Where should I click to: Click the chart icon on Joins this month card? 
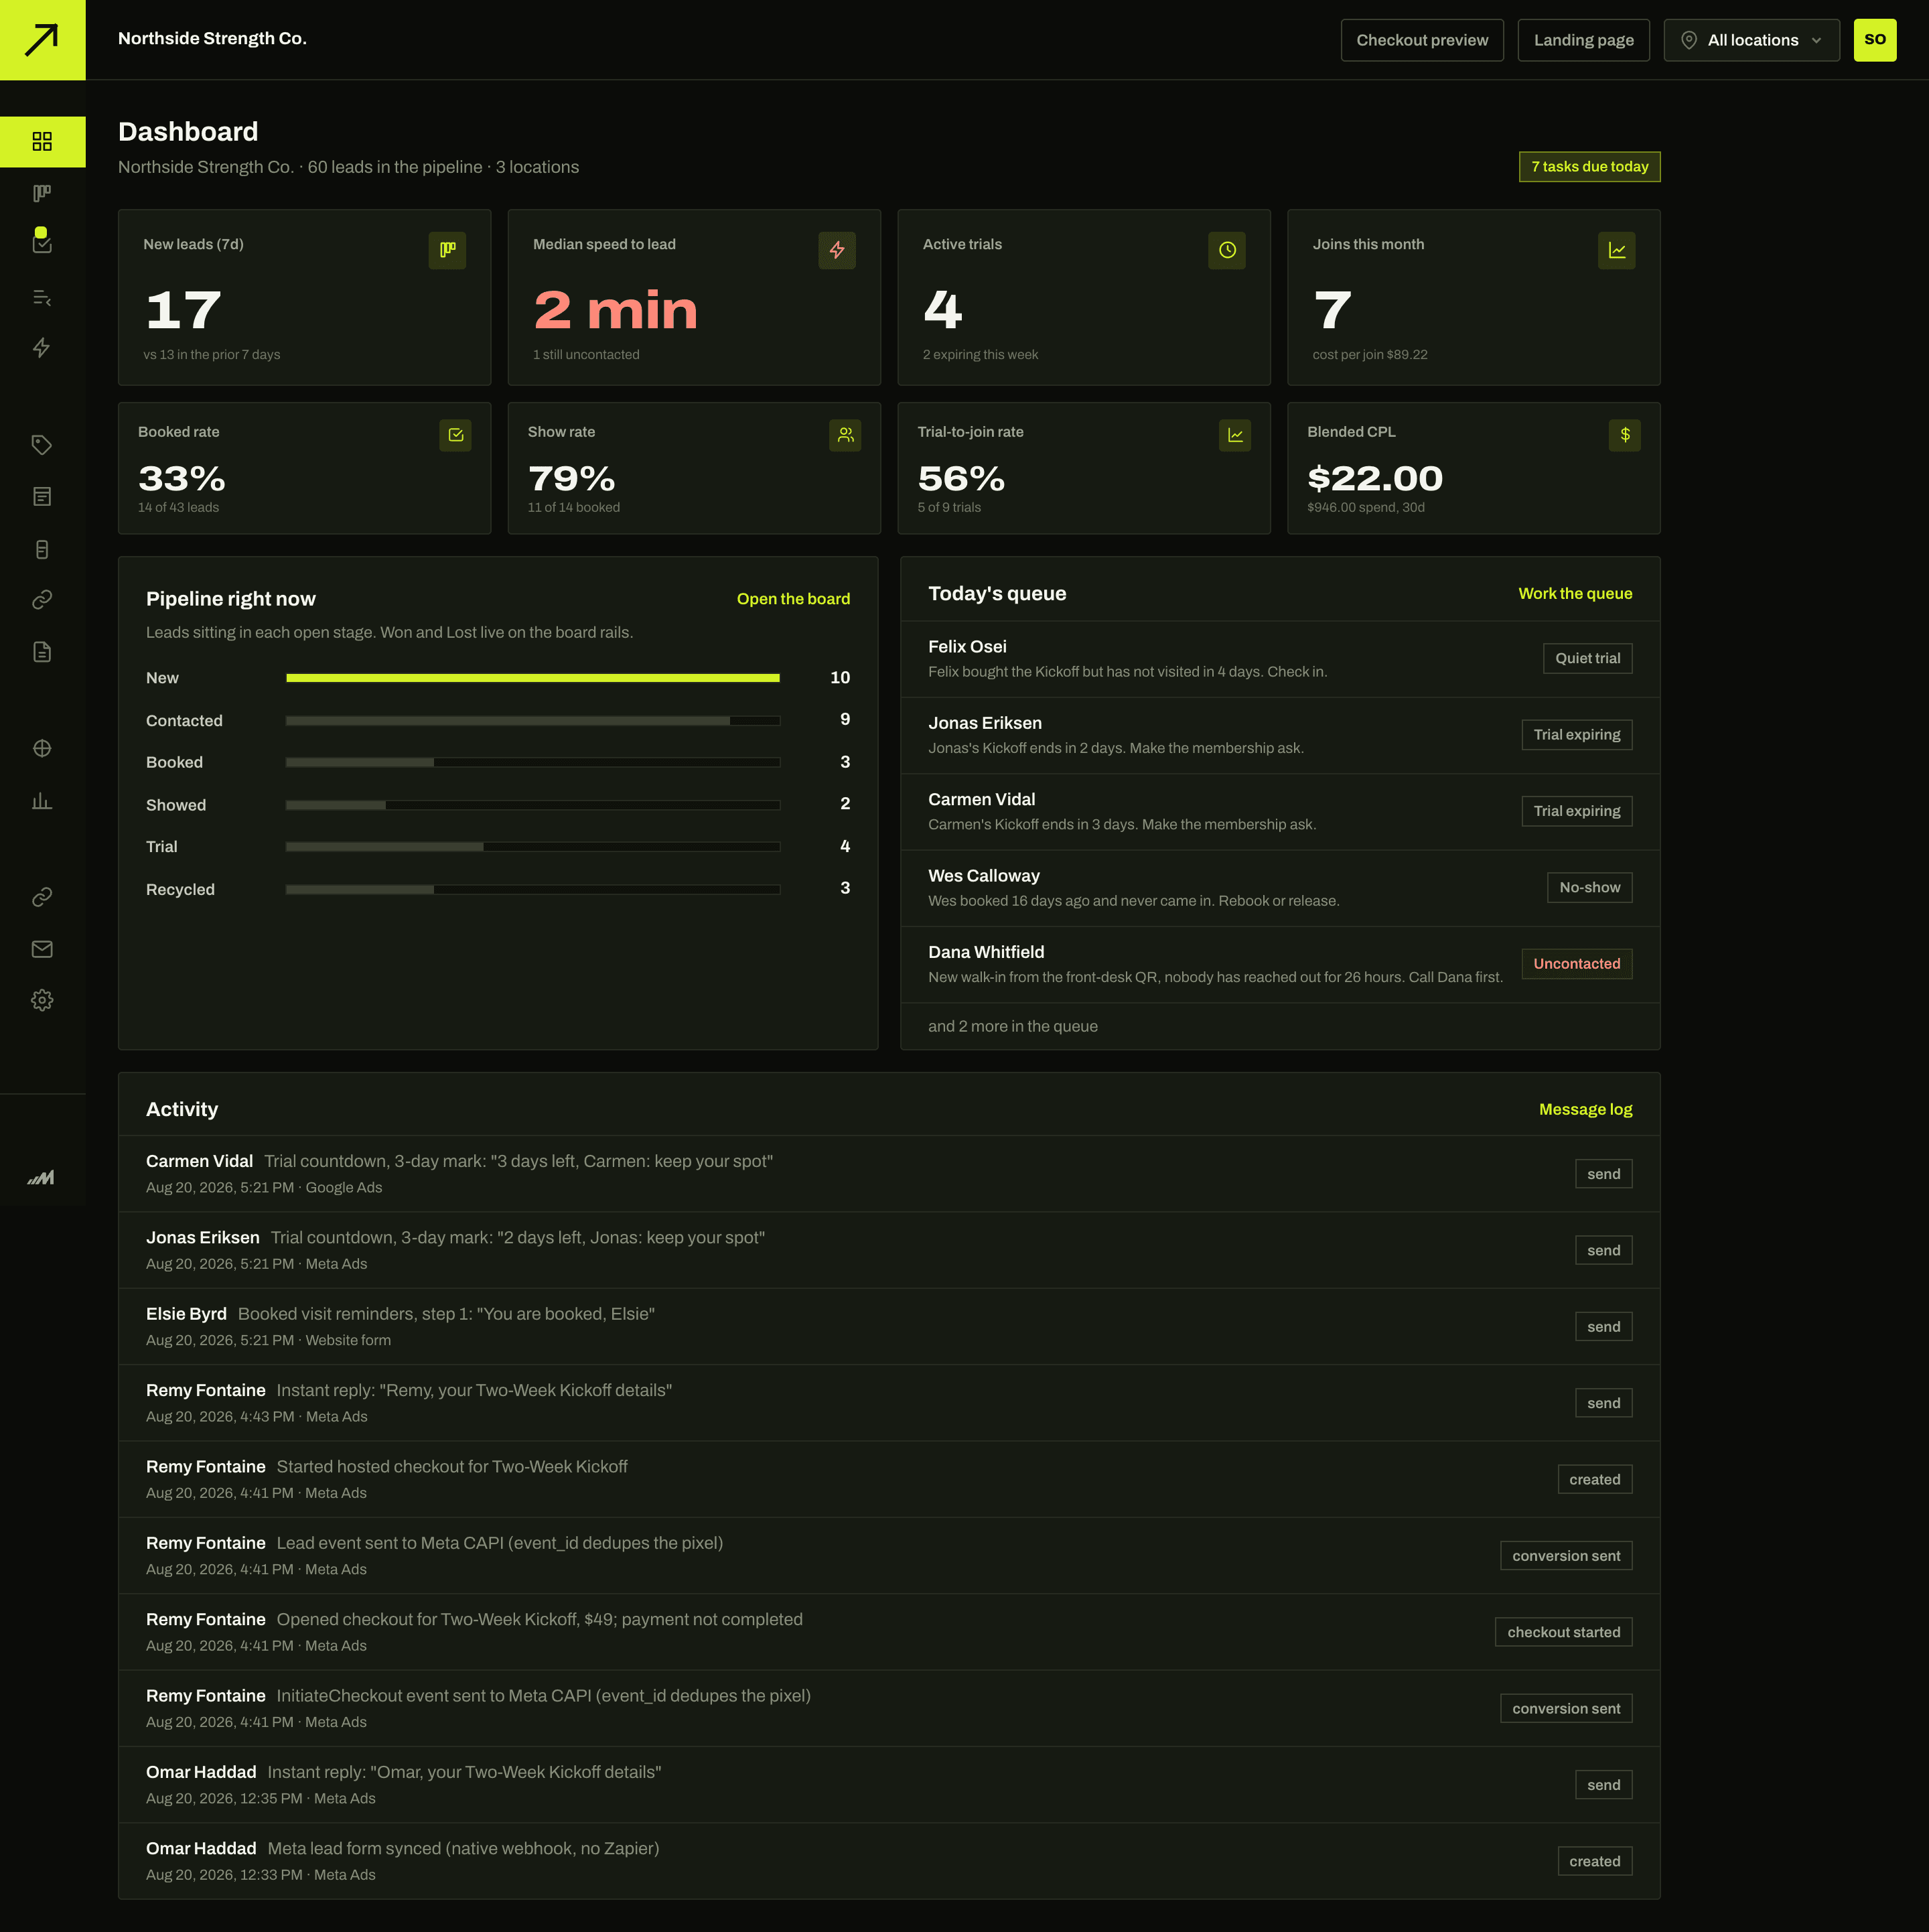pyautogui.click(x=1617, y=250)
